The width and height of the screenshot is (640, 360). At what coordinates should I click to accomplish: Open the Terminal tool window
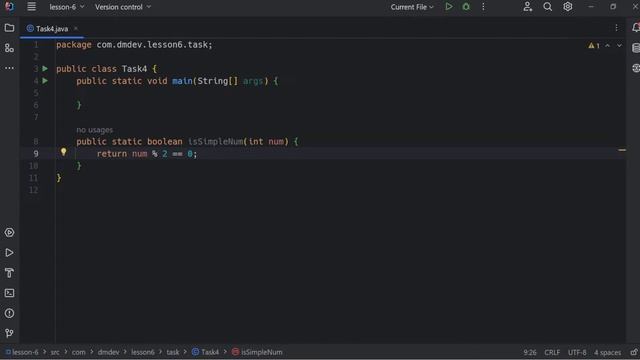click(9, 293)
